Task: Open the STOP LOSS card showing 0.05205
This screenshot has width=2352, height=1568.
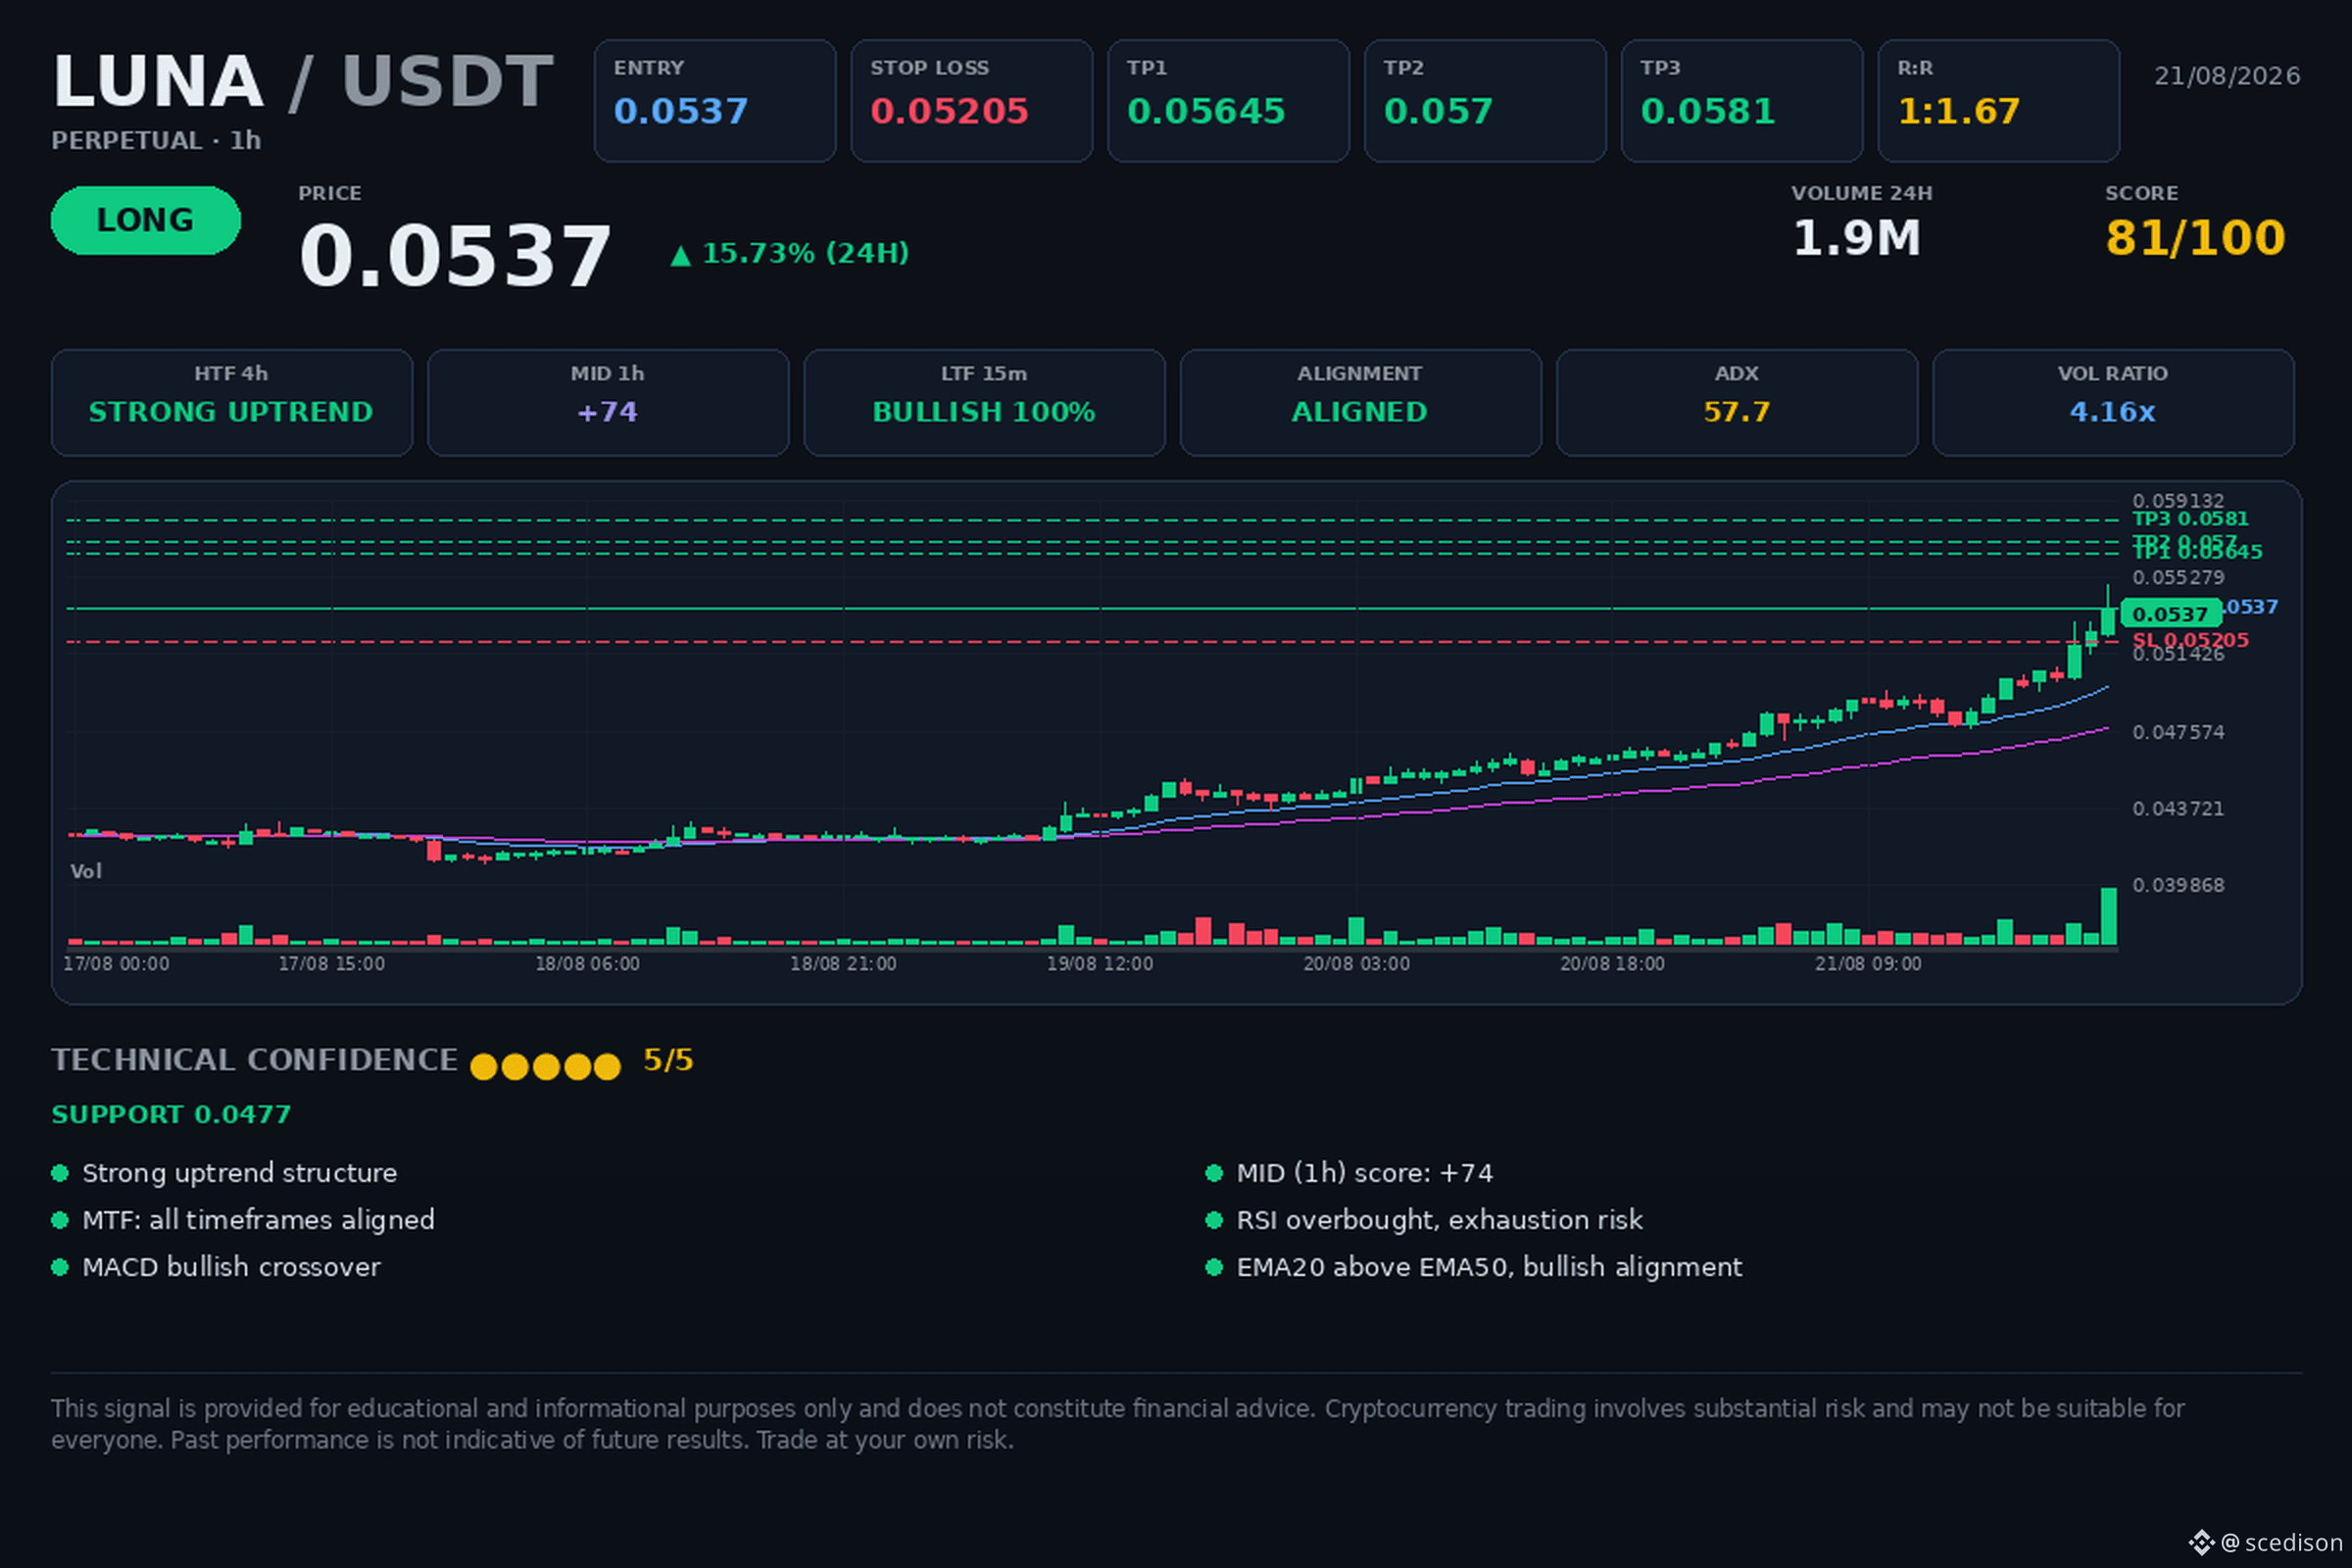Action: (x=972, y=101)
